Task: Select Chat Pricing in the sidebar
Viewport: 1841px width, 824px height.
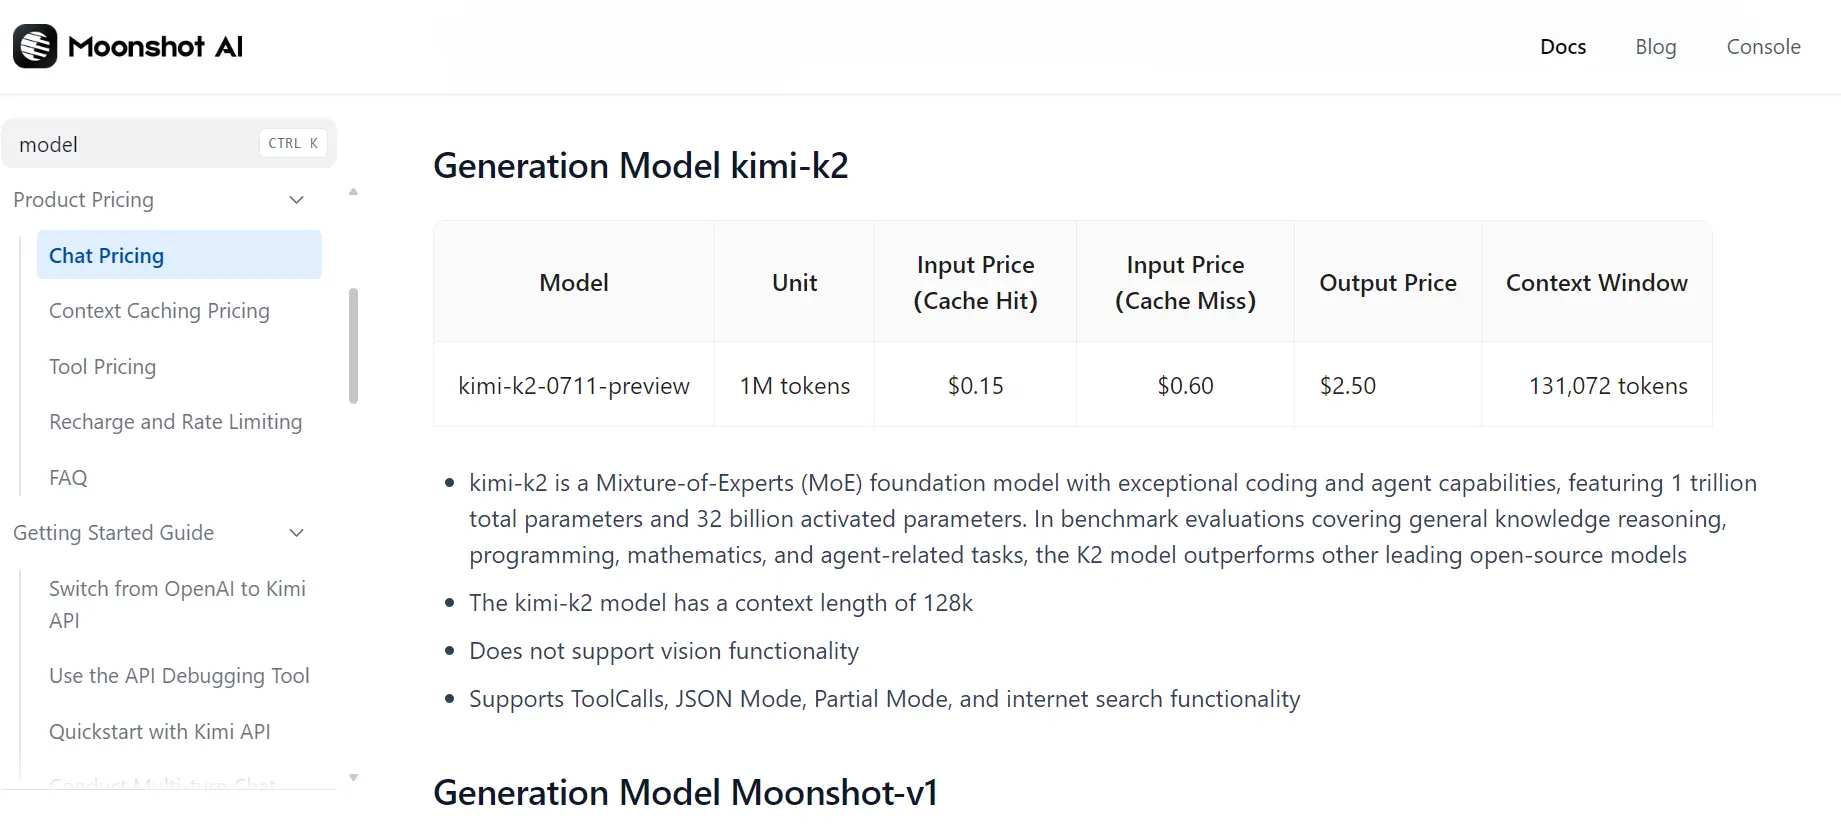Action: pyautogui.click(x=106, y=255)
